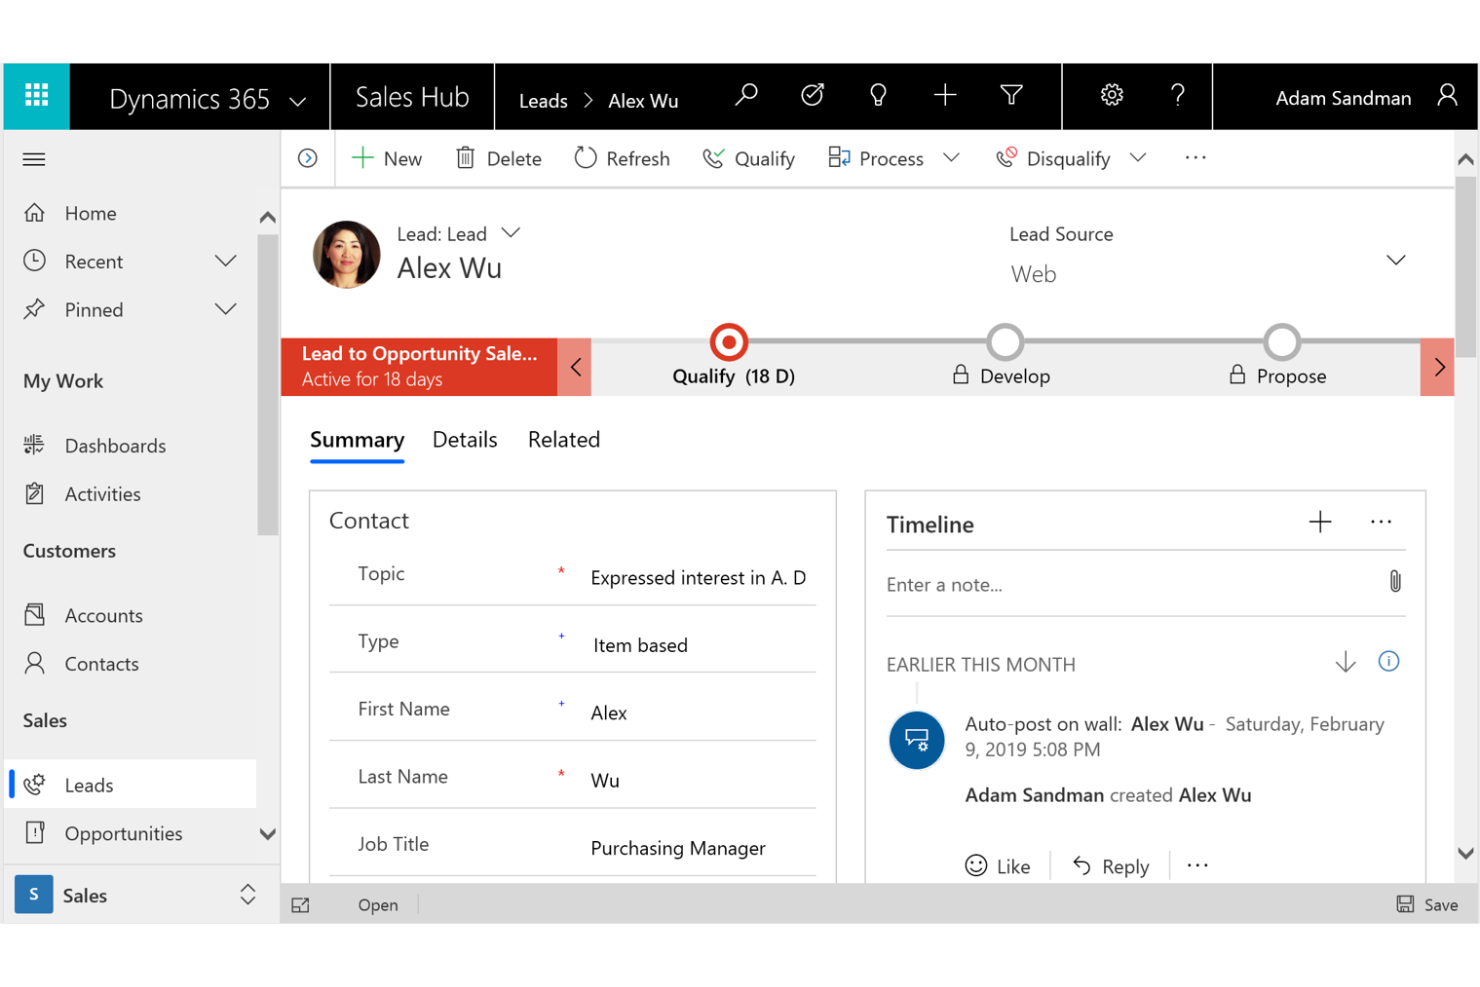Click the plus quick create icon in top bar
Viewport: 1480px width, 987px height.
click(945, 95)
